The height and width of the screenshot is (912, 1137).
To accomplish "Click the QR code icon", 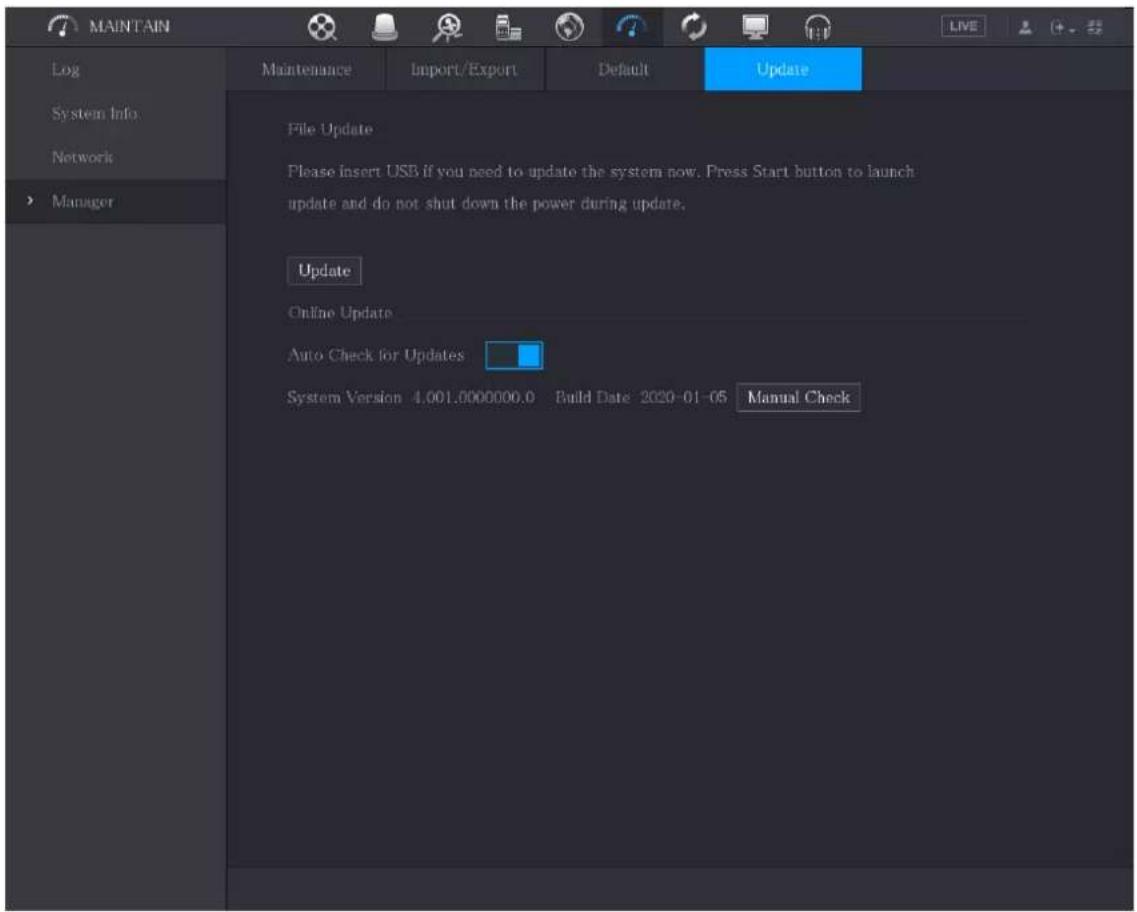I will (x=1095, y=28).
